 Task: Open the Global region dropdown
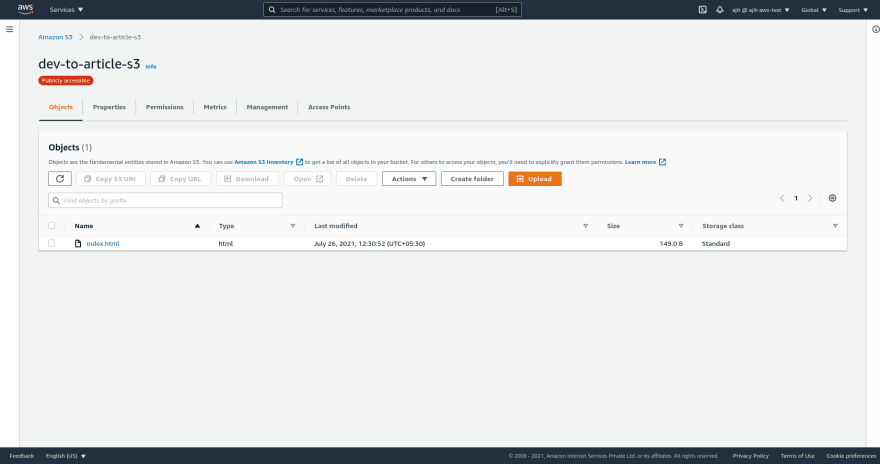coord(814,10)
